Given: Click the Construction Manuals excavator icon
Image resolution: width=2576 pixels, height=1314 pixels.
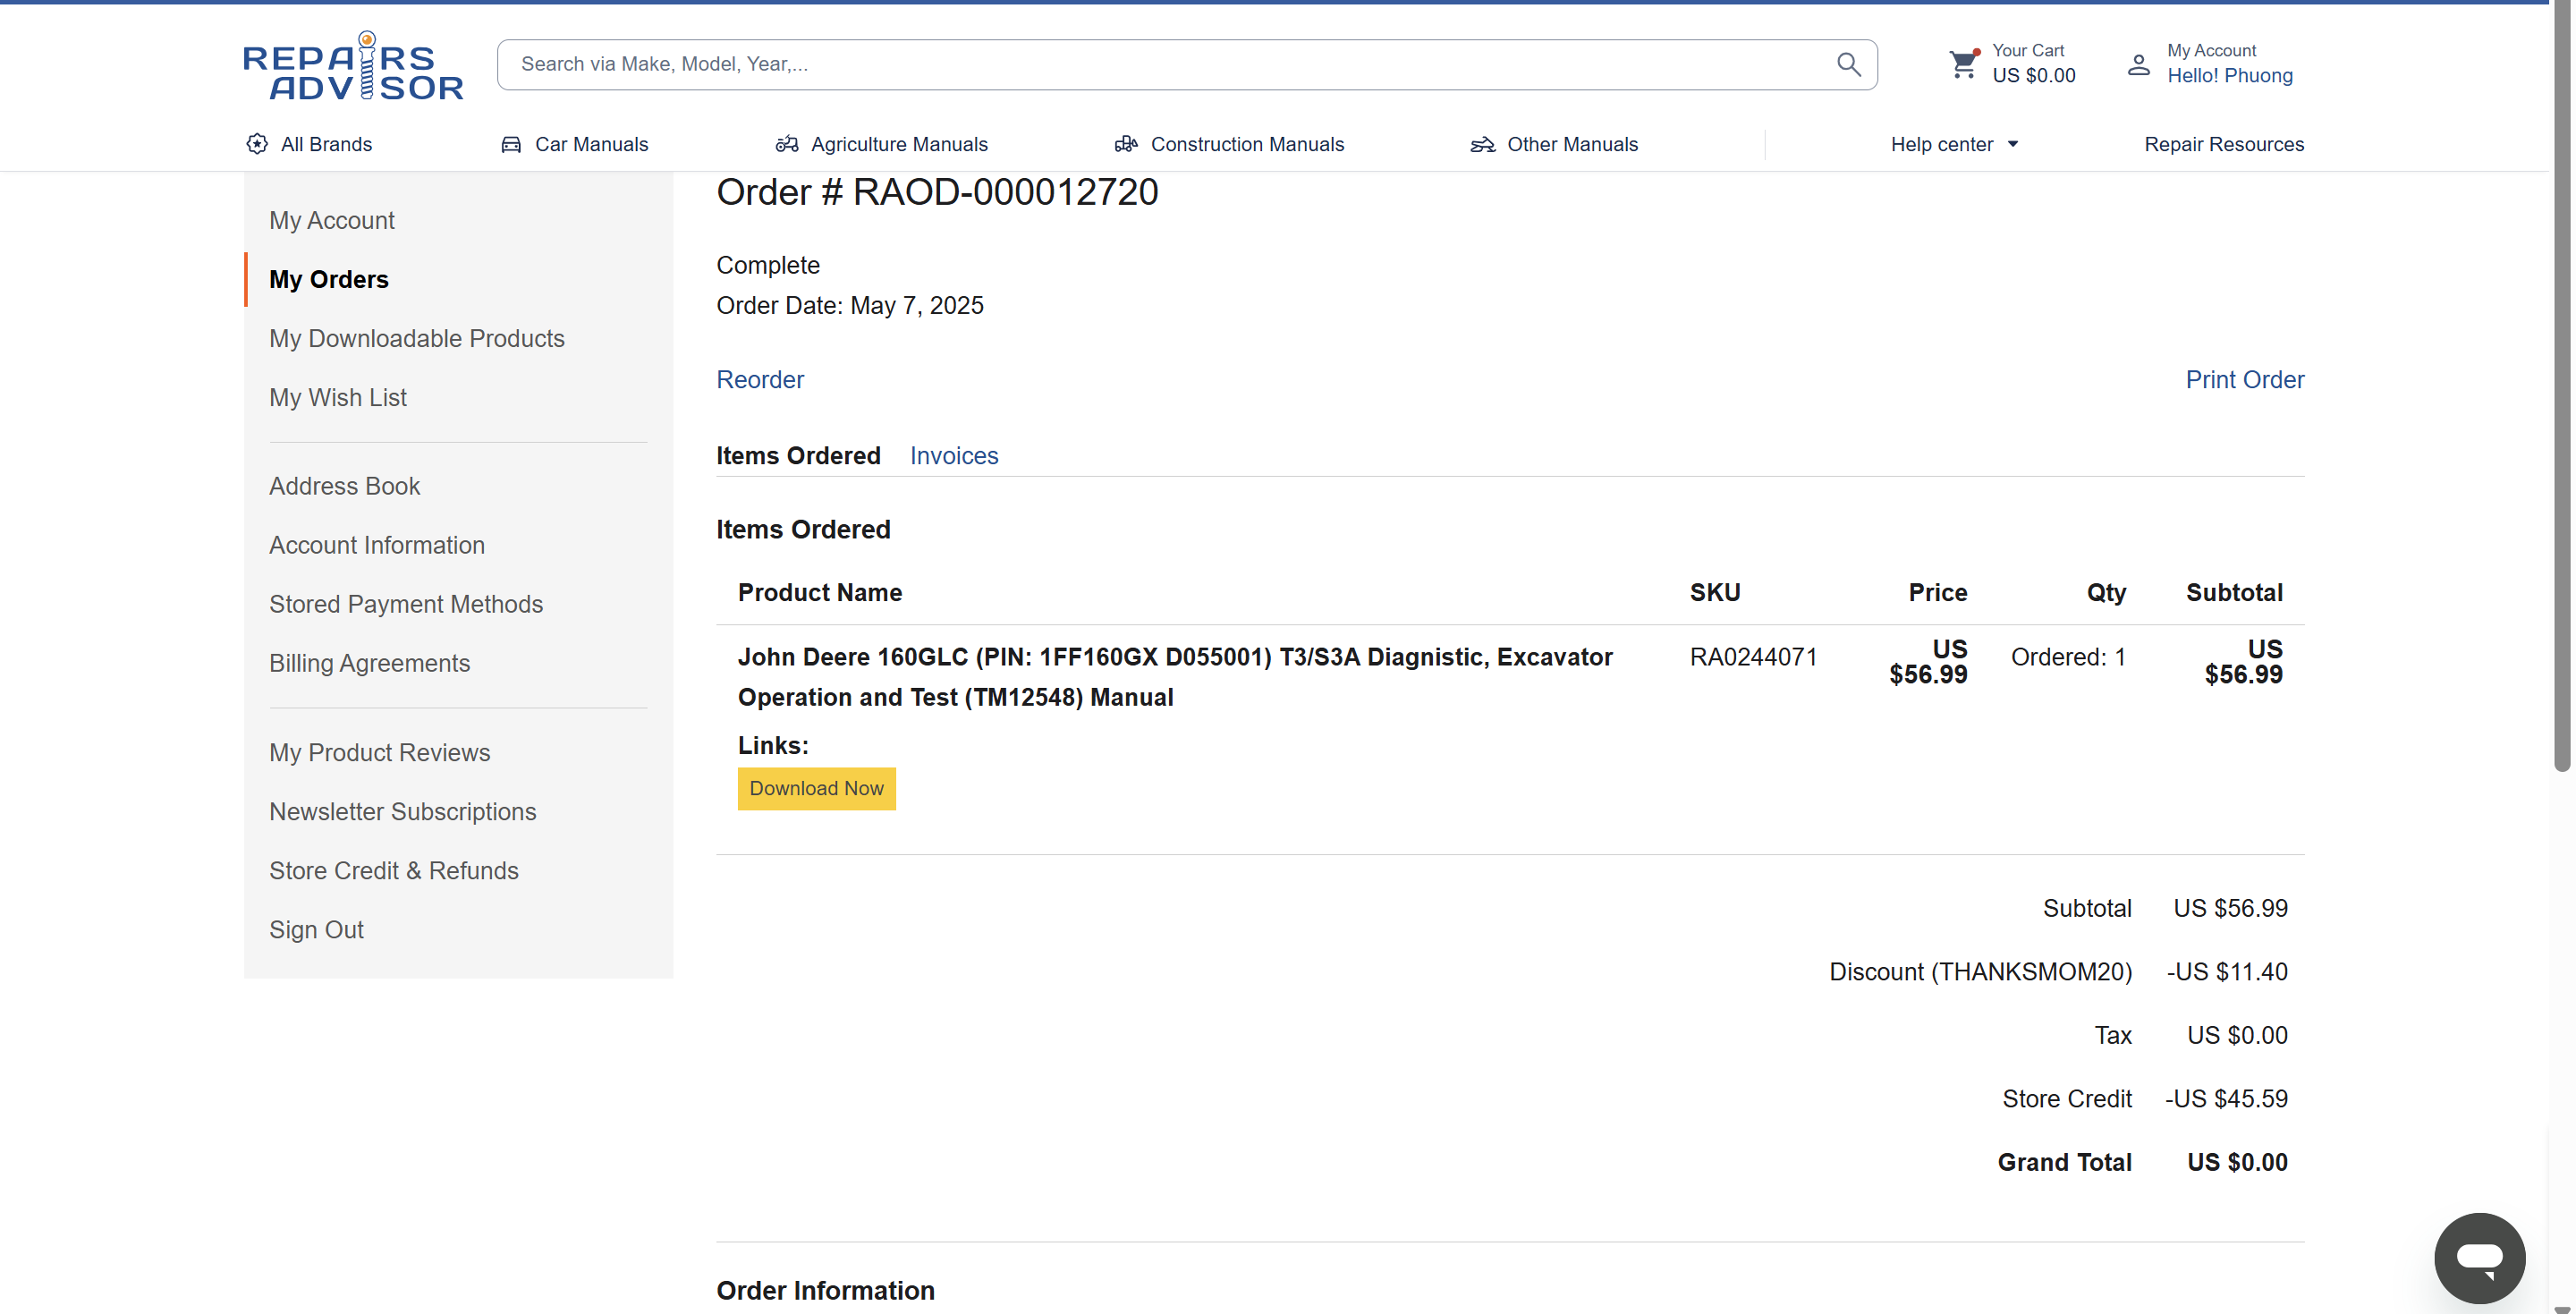Looking at the screenshot, I should tap(1126, 144).
